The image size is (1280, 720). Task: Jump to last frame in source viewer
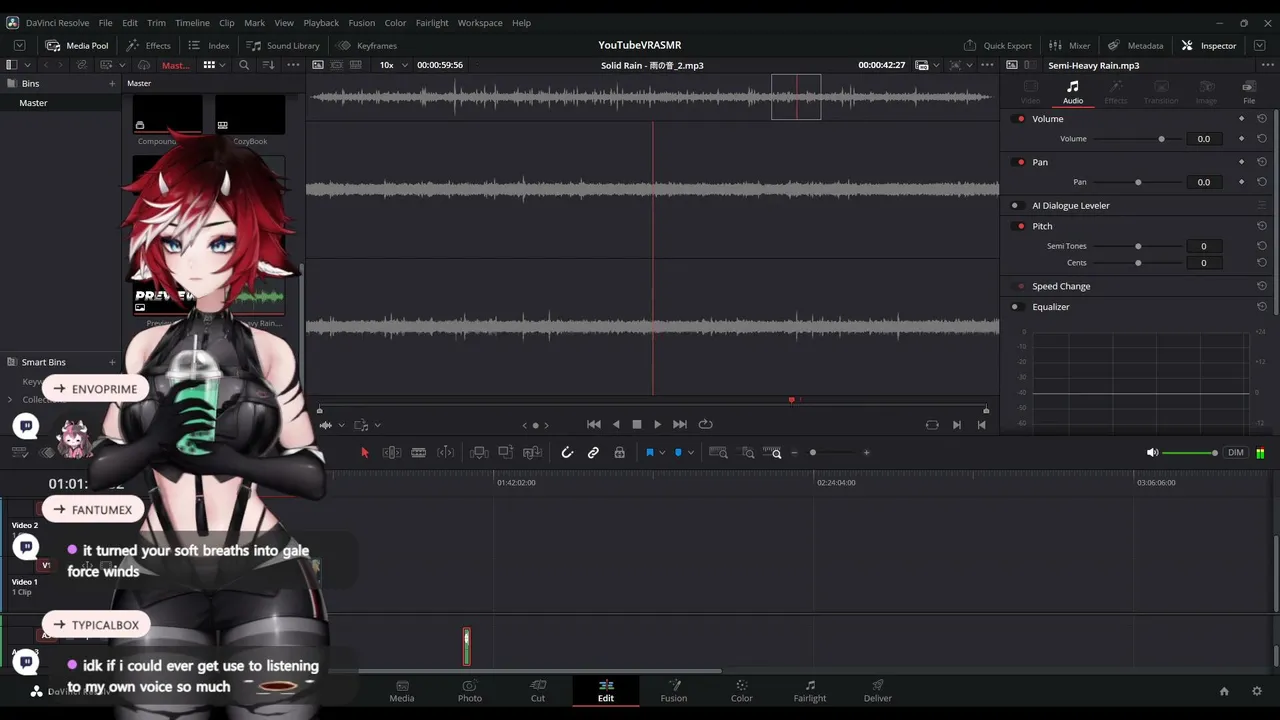pos(680,425)
